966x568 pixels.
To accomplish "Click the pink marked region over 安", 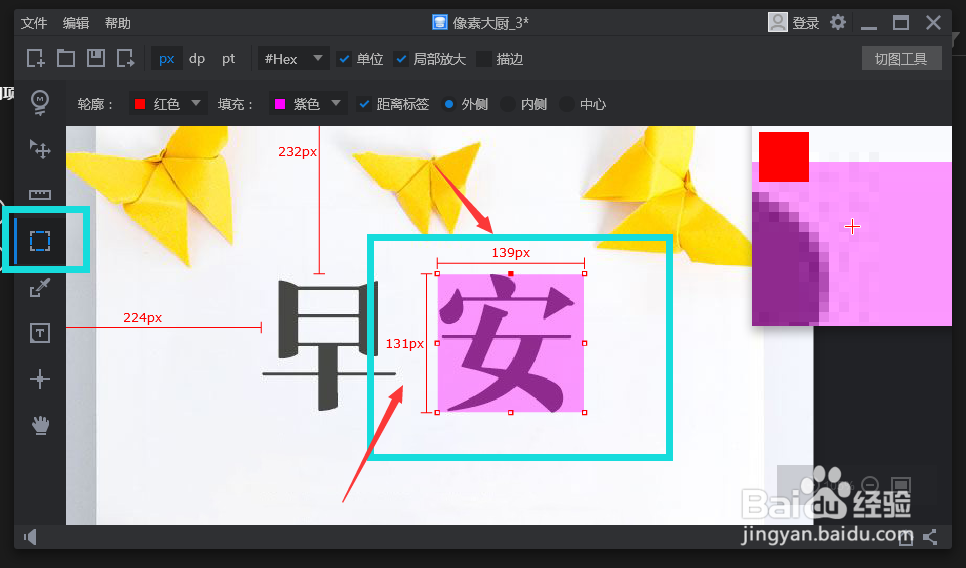I will (x=511, y=343).
